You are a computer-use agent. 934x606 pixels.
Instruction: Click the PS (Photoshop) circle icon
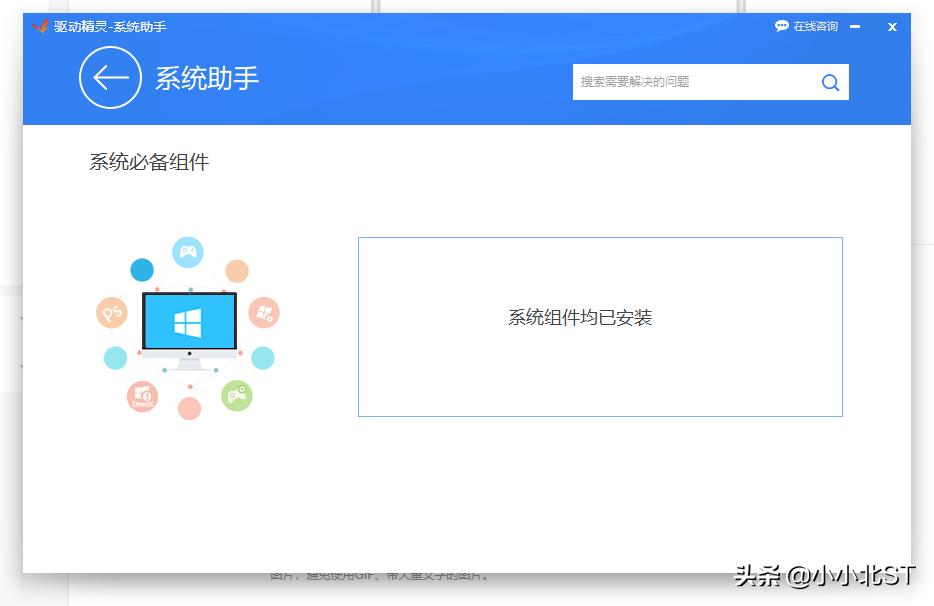pyautogui.click(x=110, y=311)
